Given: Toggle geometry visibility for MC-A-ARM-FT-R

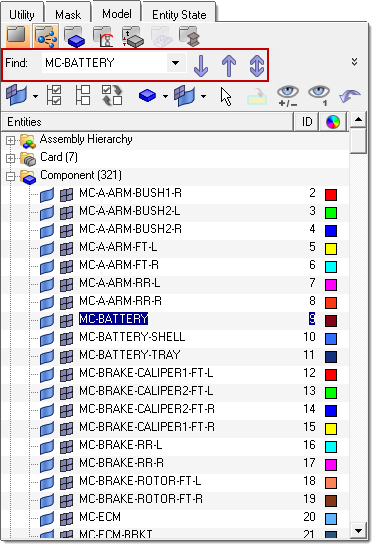Looking at the screenshot, I should tap(47, 267).
